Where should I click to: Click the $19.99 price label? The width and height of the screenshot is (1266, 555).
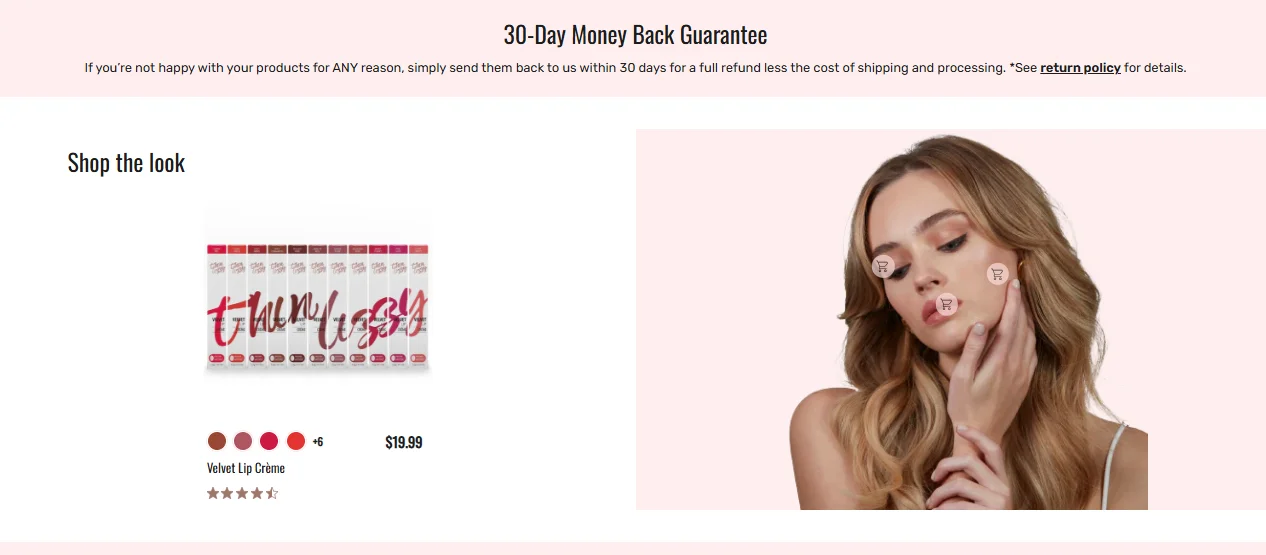coord(404,442)
